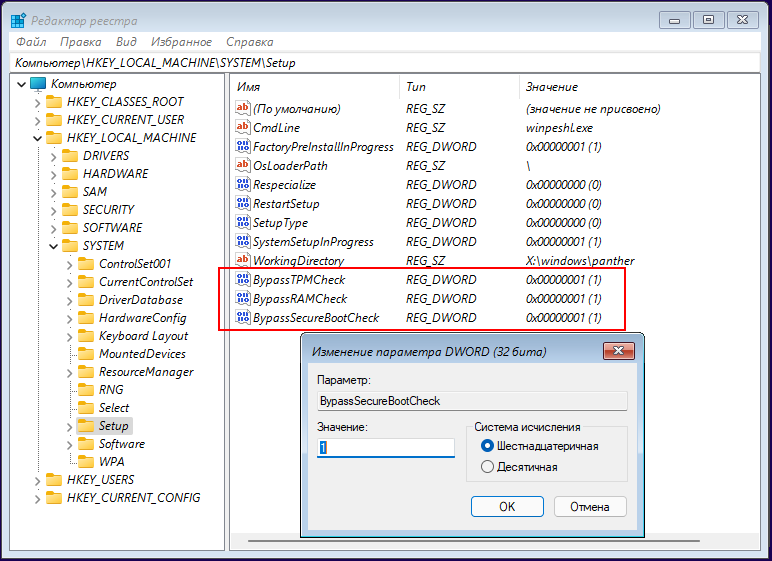
Task: Click the Значение input field
Action: 386,447
